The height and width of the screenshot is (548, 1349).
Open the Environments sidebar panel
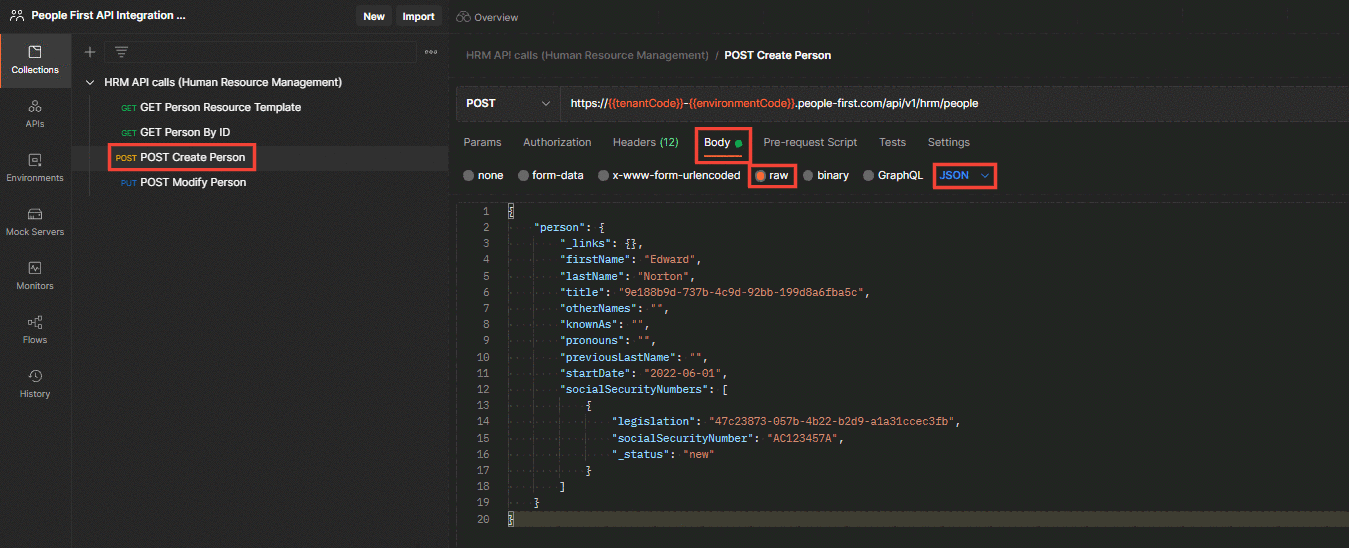point(35,168)
